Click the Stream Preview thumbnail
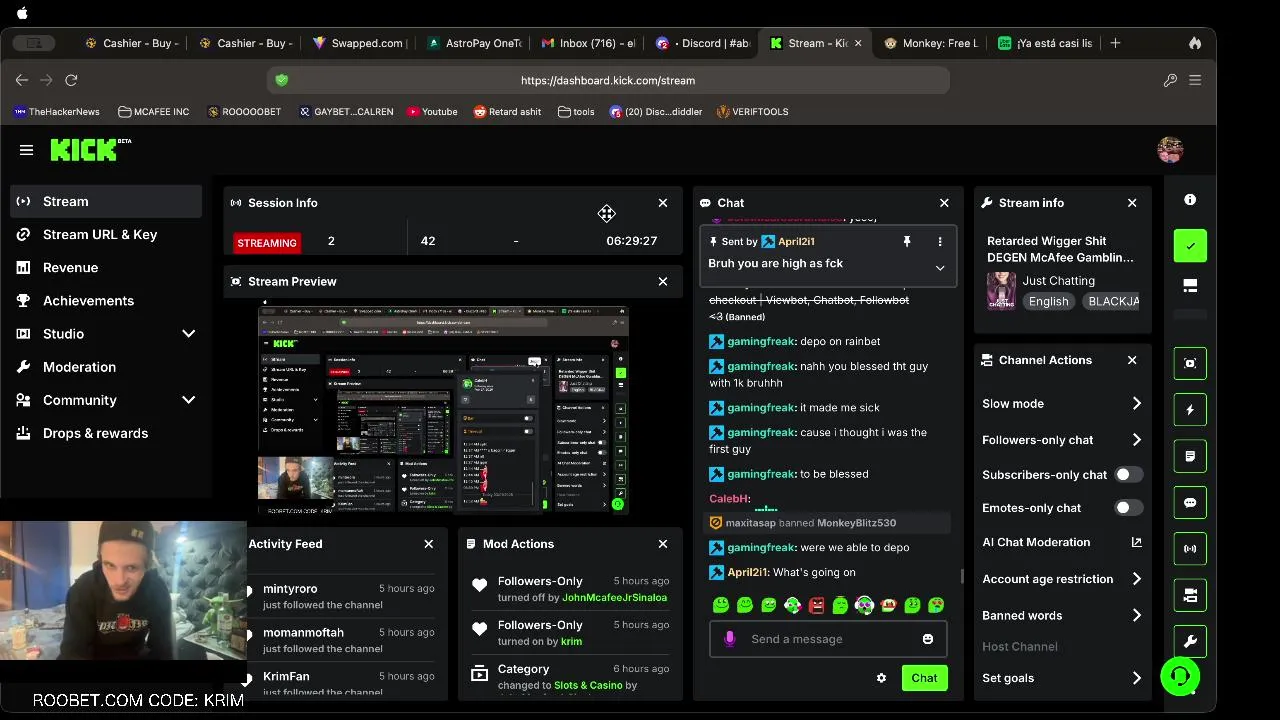Viewport: 1280px width, 720px height. pos(443,409)
